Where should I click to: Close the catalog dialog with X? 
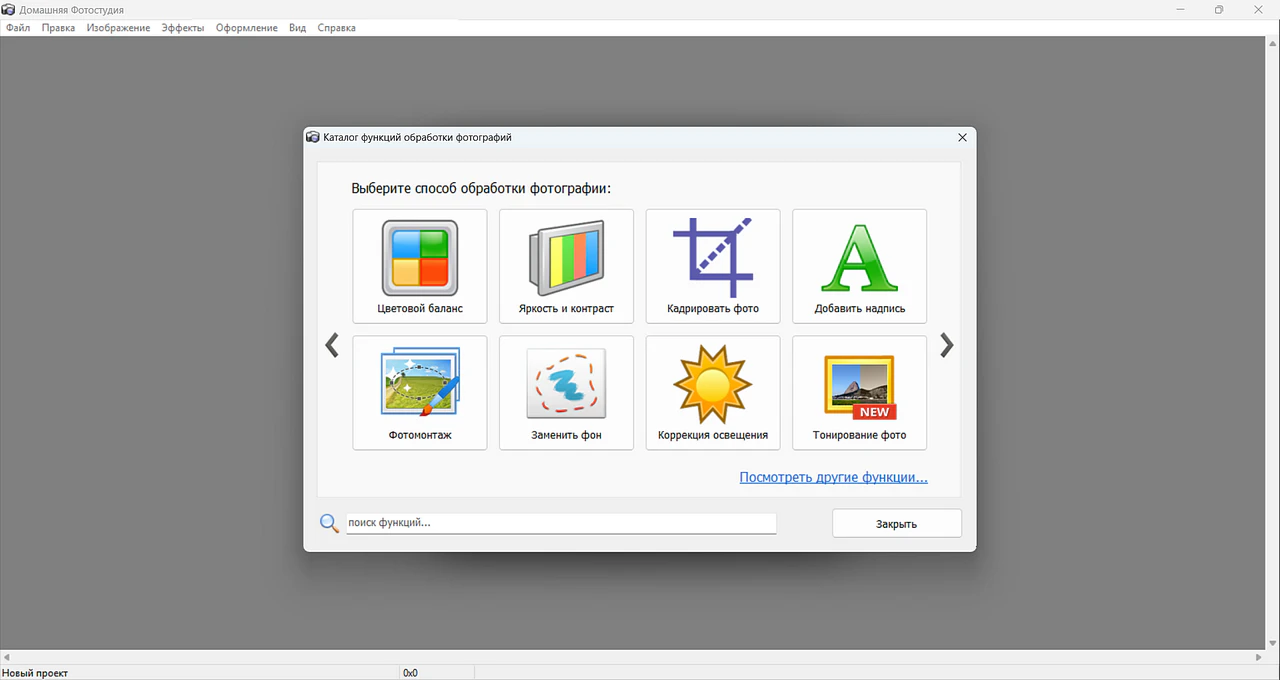click(962, 137)
